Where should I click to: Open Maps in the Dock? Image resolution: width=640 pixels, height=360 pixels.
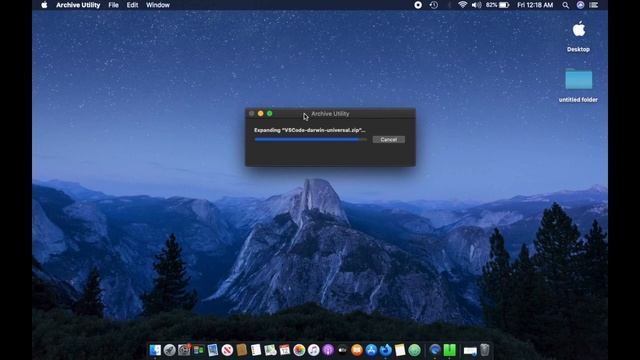(x=270, y=350)
